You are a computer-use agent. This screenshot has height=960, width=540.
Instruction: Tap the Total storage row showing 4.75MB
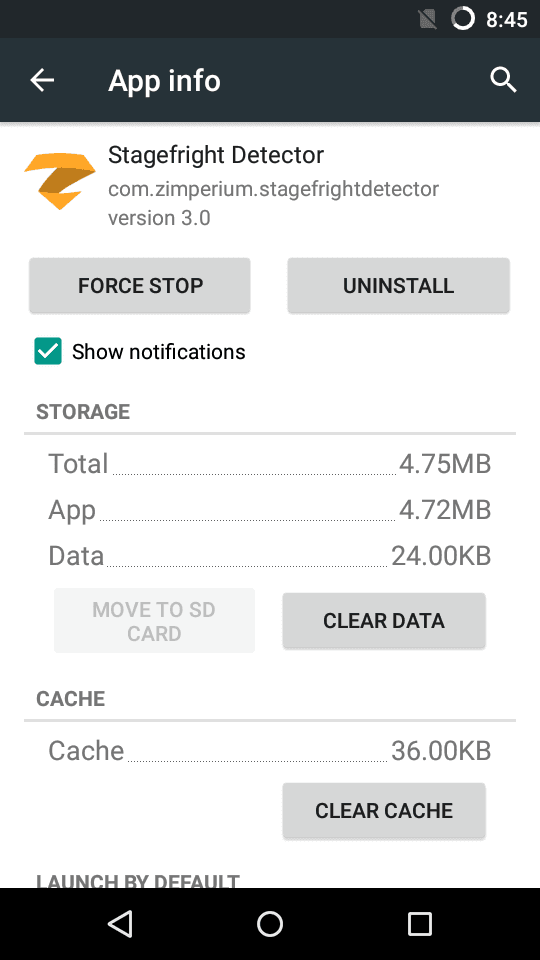[269, 463]
